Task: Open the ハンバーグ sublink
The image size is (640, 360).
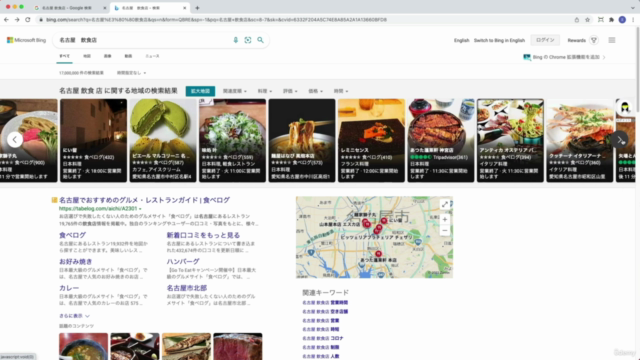Action: coord(183,262)
